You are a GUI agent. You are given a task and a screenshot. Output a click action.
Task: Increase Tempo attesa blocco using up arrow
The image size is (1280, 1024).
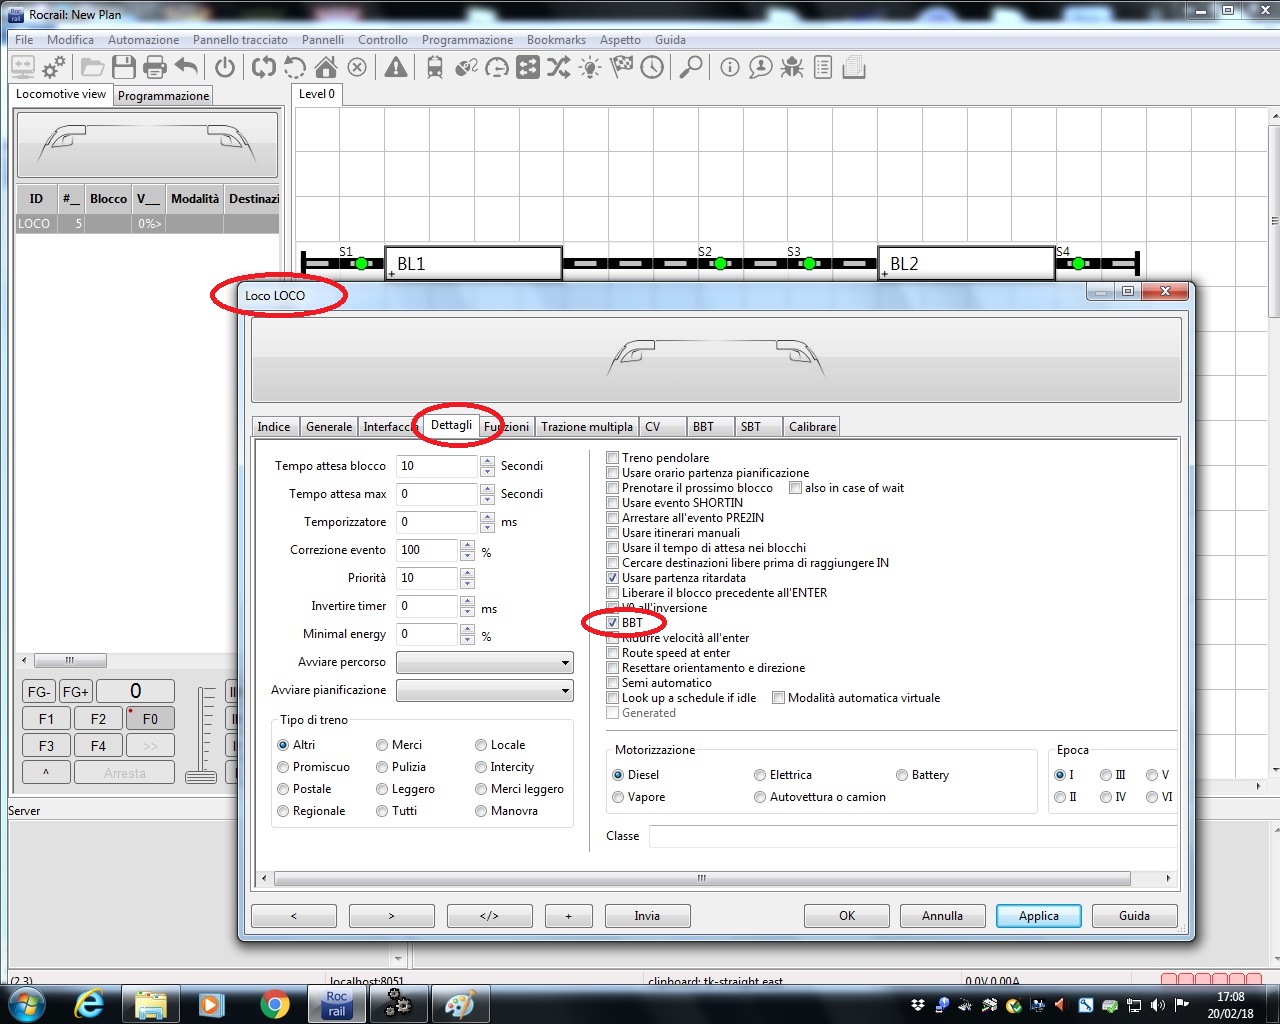487,461
